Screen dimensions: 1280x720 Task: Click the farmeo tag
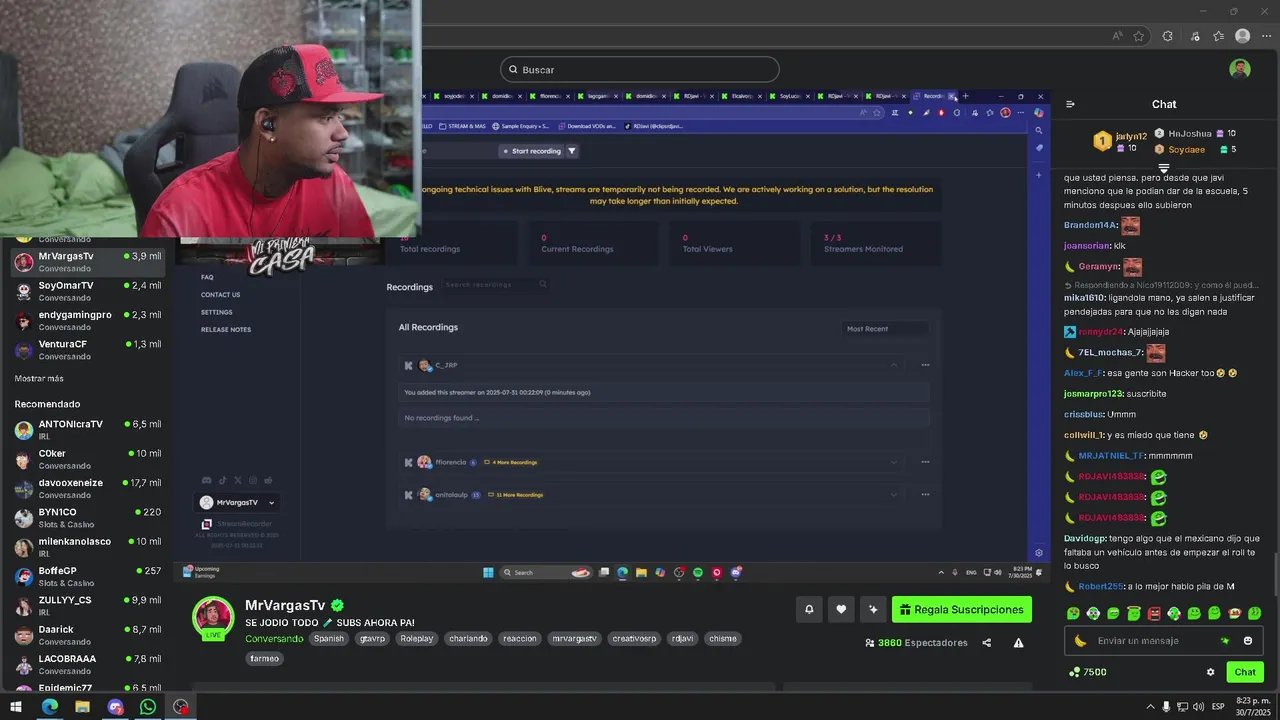pyautogui.click(x=264, y=658)
